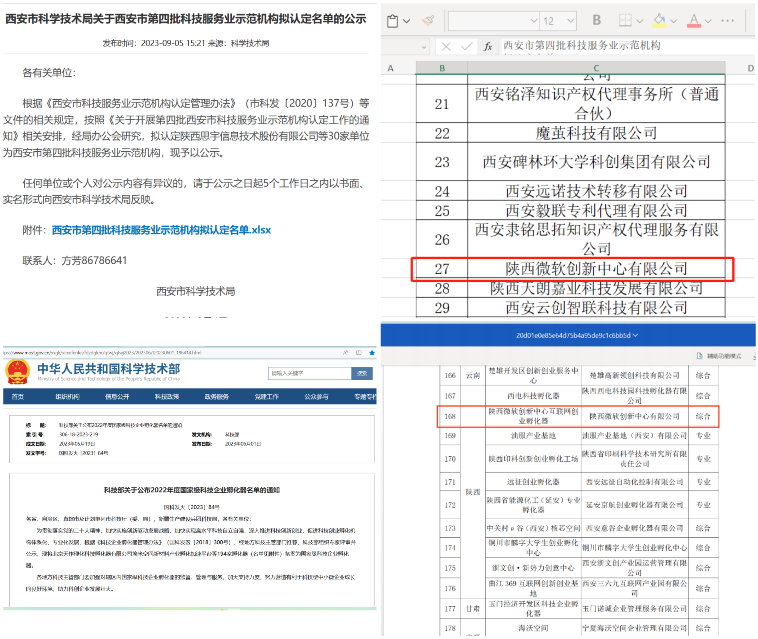758x639 pixels.
Task: Open the fill color dropdown arrow
Action: click(675, 20)
